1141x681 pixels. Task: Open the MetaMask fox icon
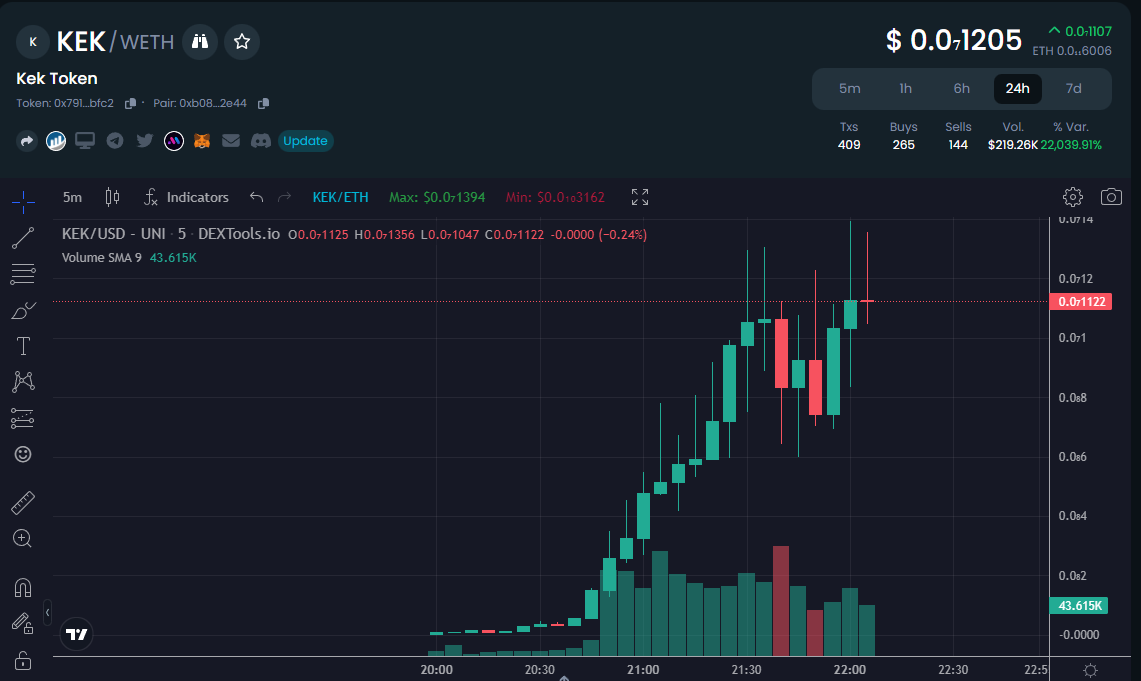(x=202, y=140)
